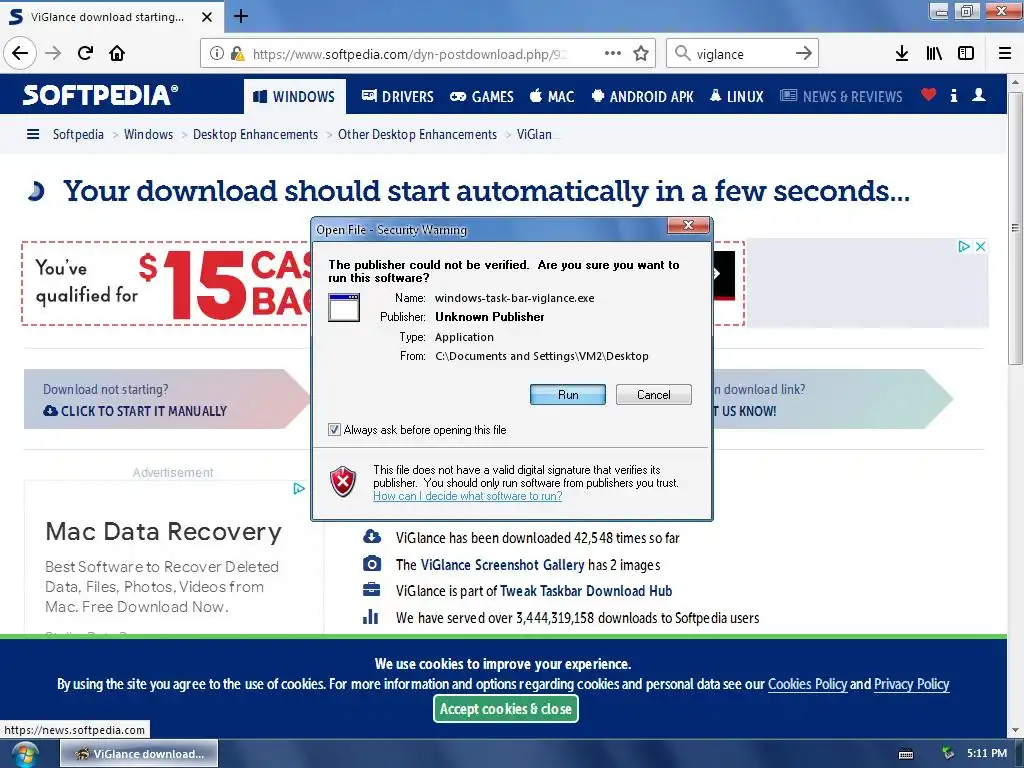Open the Linux category
The height and width of the screenshot is (768, 1024).
[x=736, y=97]
